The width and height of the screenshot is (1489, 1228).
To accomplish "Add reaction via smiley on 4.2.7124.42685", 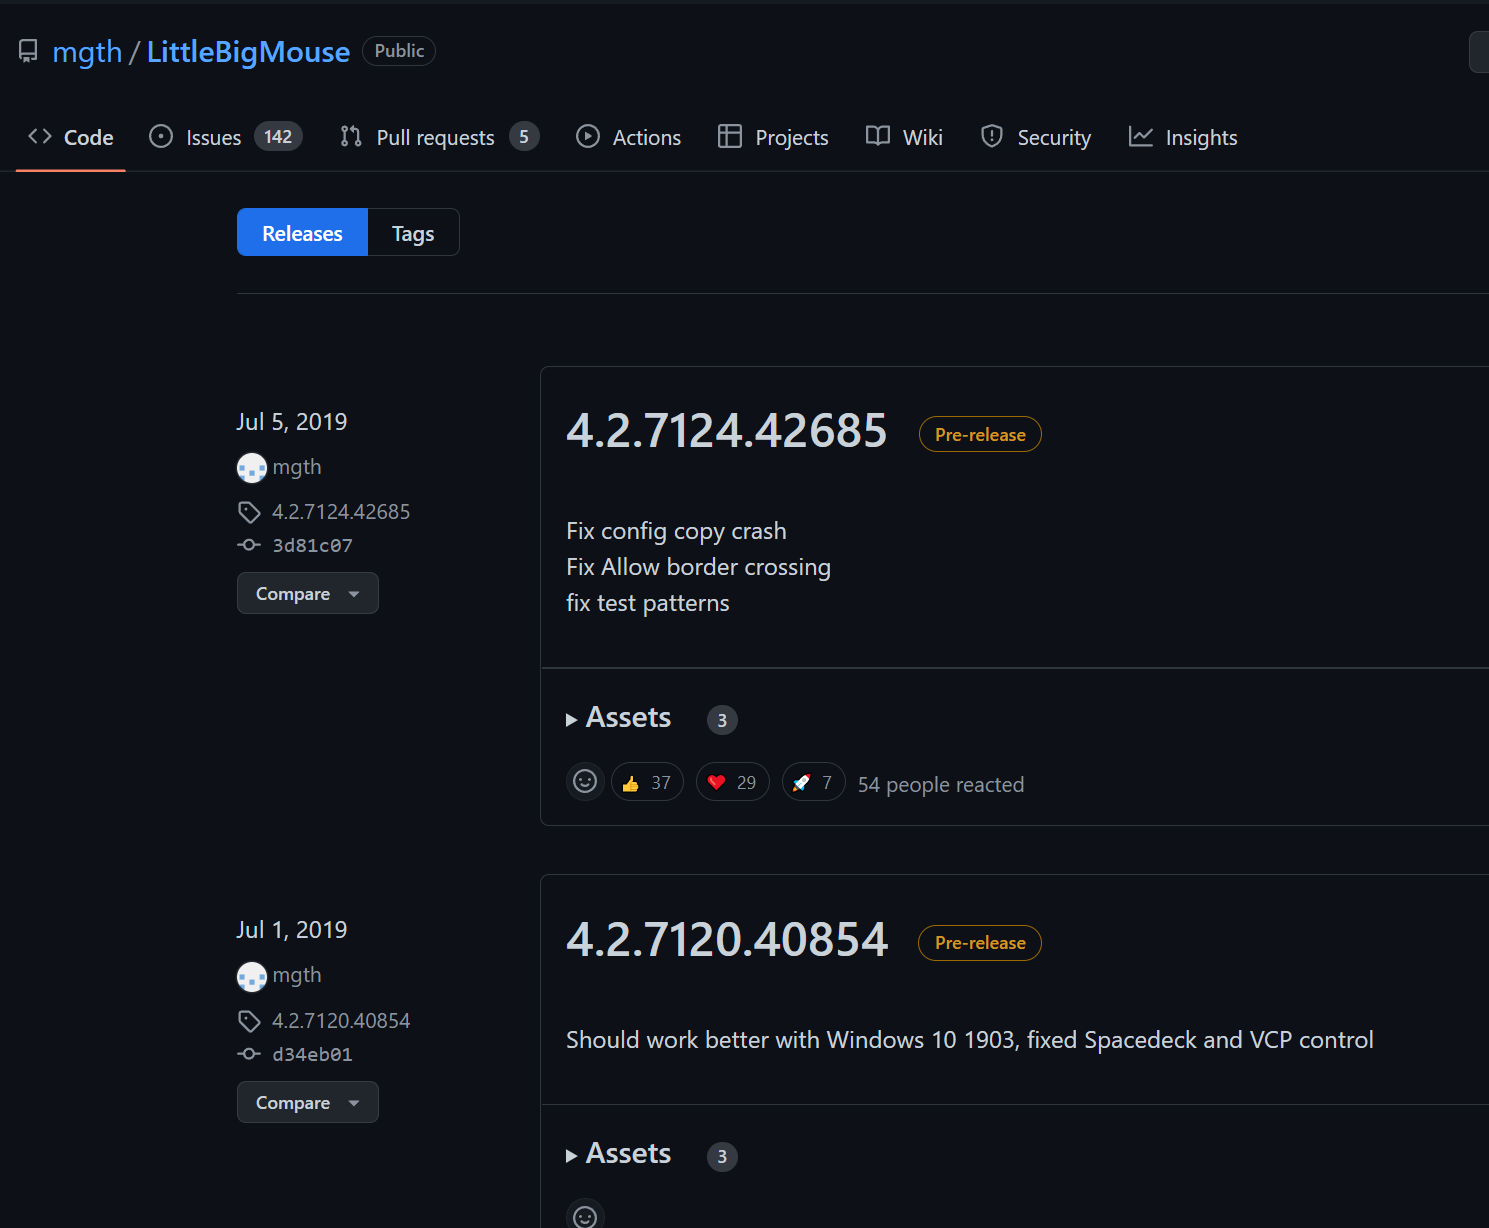I will click(585, 781).
